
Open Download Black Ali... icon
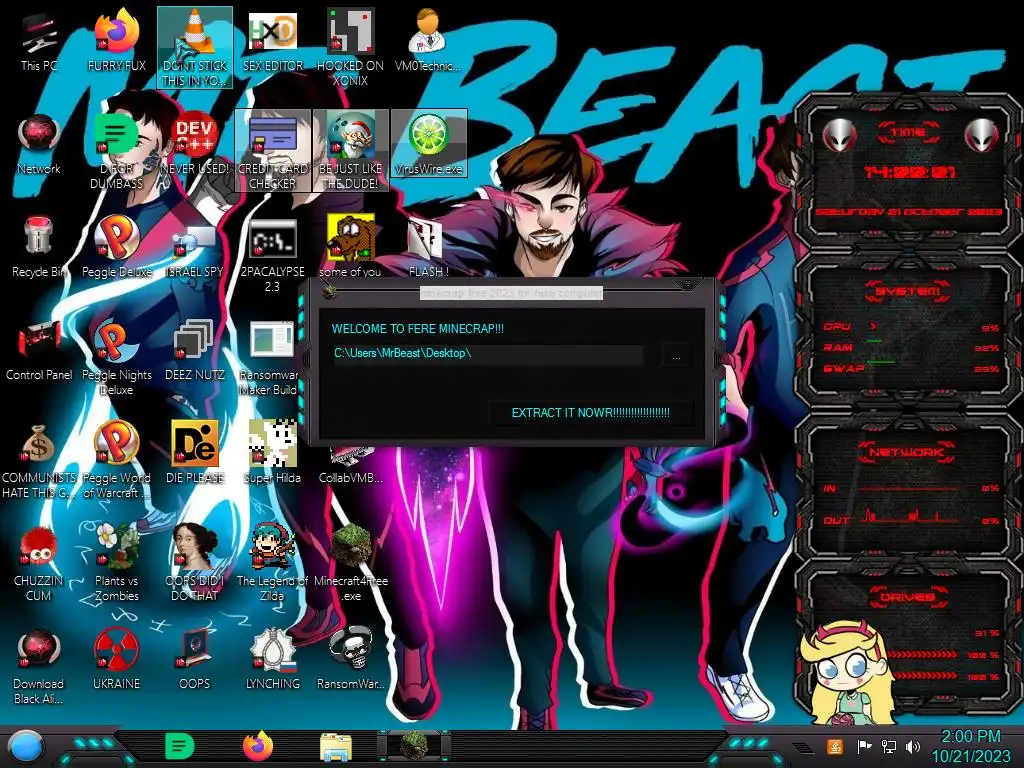point(39,667)
